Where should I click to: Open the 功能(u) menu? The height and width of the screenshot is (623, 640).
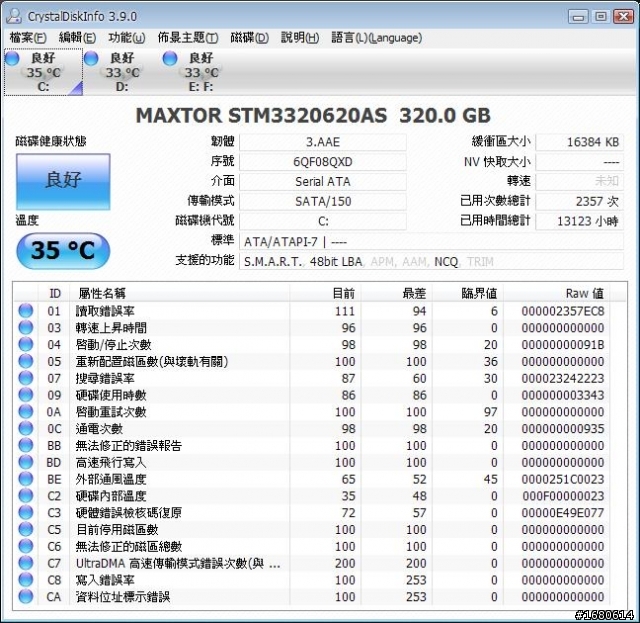[x=127, y=38]
